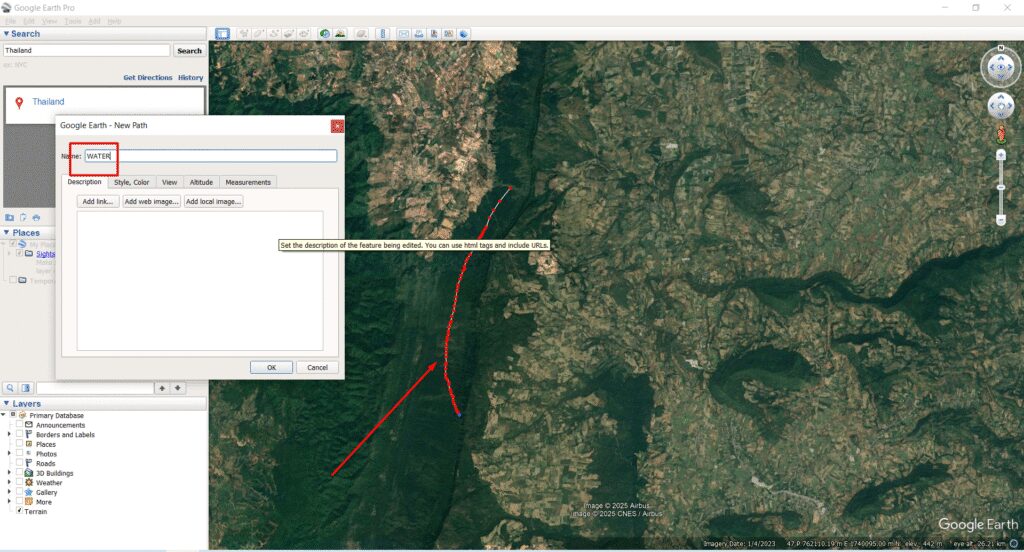Screen dimensions: 1024x552
Task: Click the panel toggle icon beside the places magnifier
Action: (26, 388)
